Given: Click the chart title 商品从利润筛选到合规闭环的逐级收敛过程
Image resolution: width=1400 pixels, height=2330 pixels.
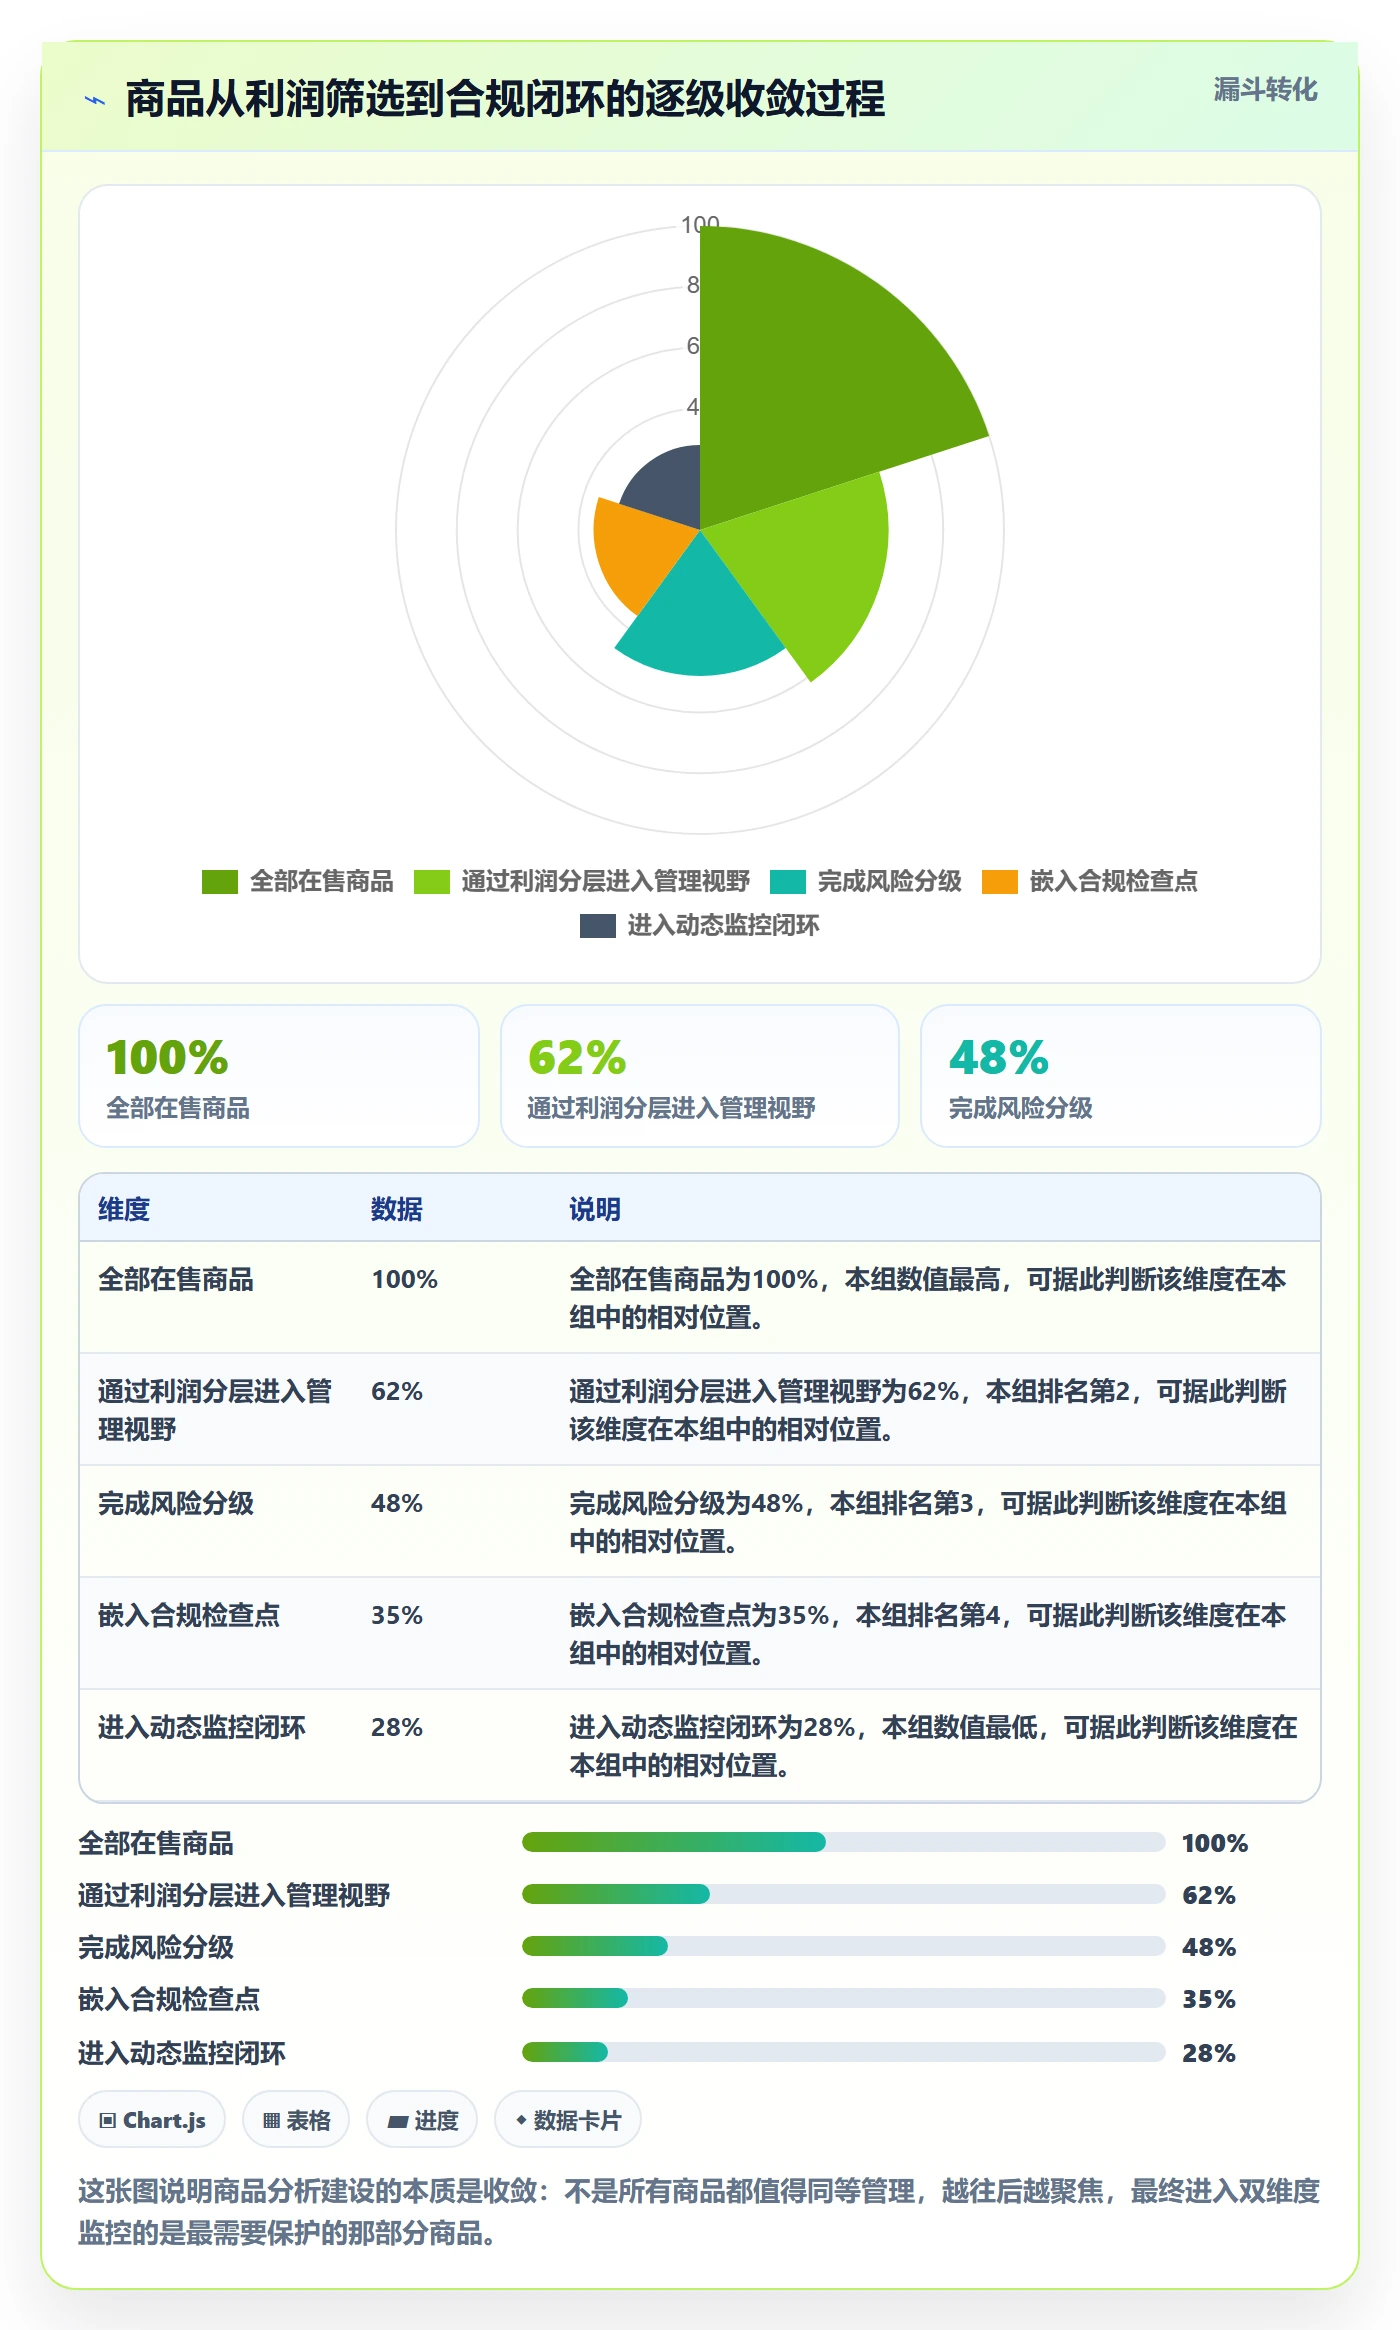Looking at the screenshot, I should coord(505,99).
